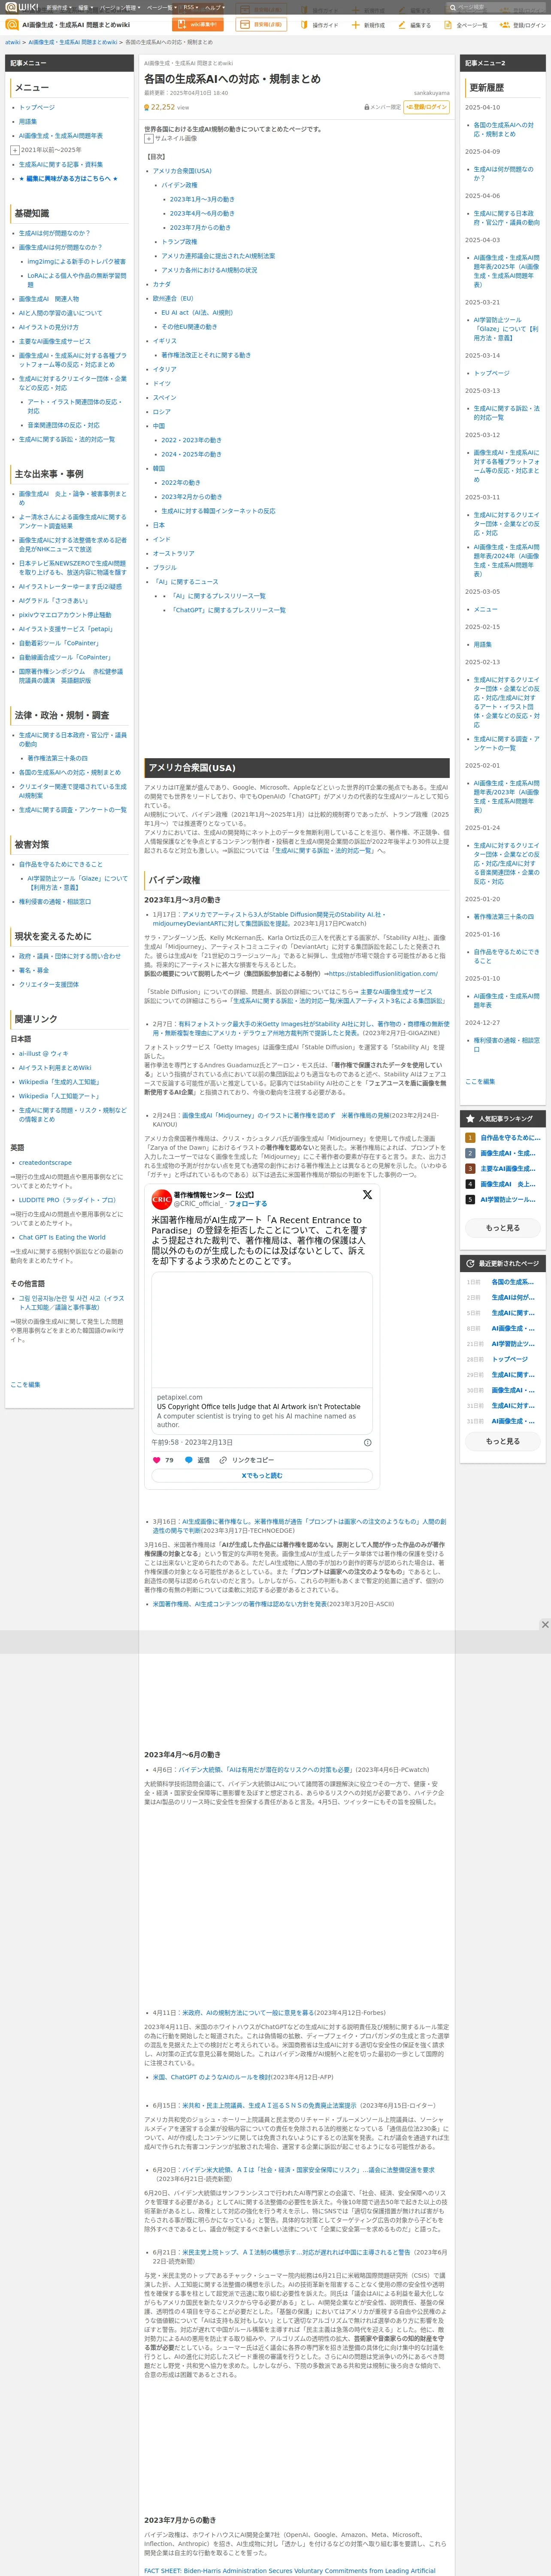Image resolution: width=551 pixels, height=2576 pixels.
Task: Click the reply bubble icon on tweet
Action: 189,1460
